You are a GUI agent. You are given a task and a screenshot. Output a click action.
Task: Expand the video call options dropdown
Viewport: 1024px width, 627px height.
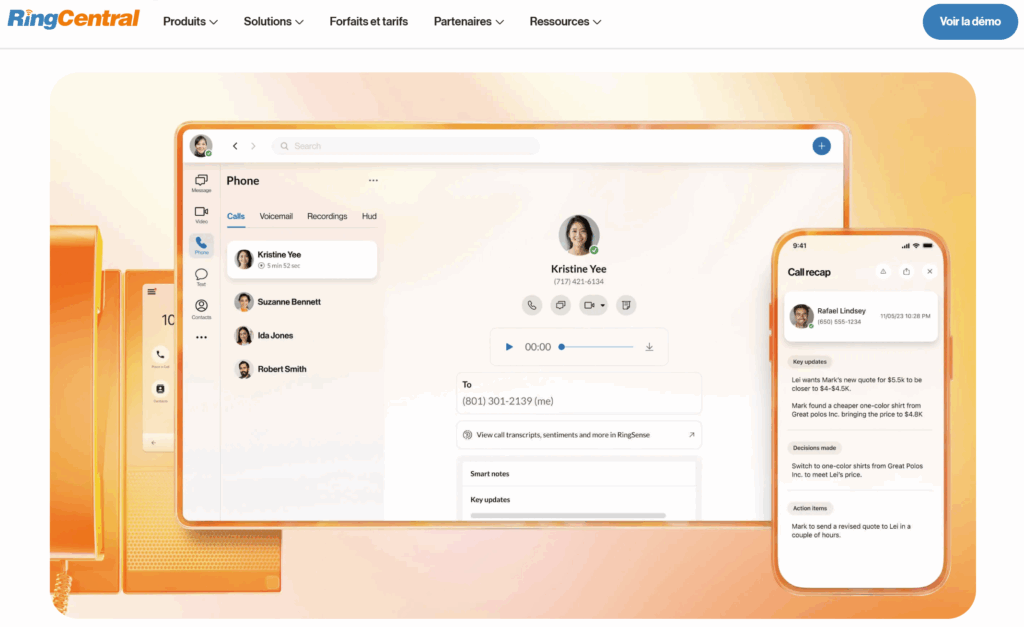coord(603,305)
